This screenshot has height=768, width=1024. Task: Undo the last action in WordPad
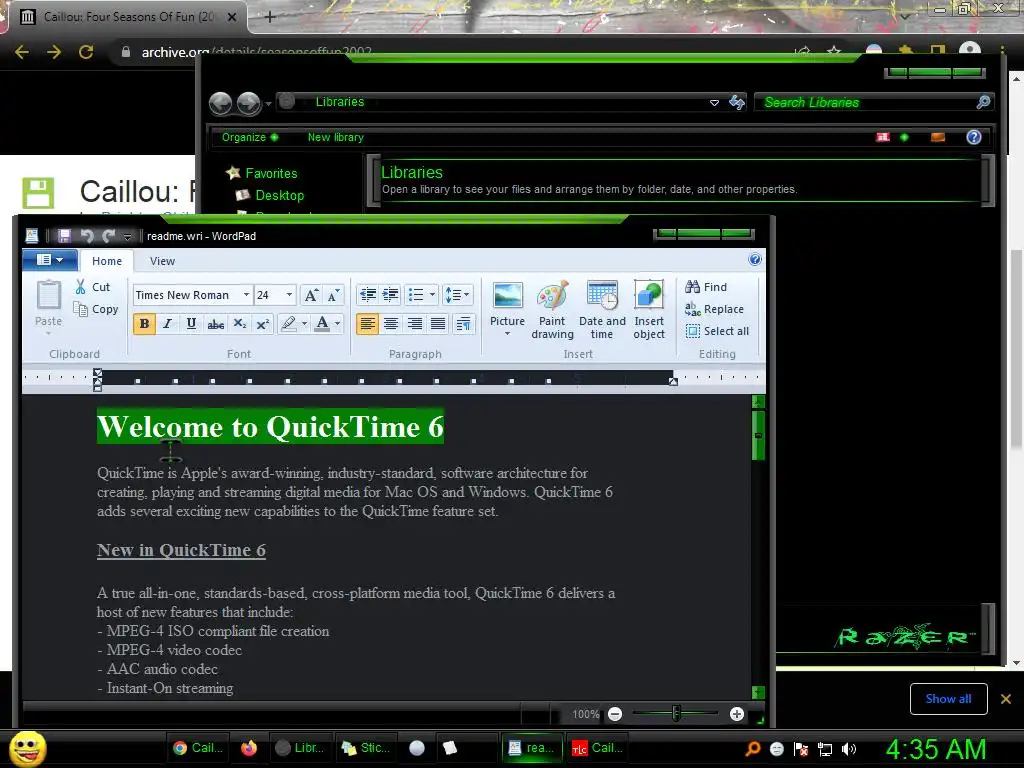(x=87, y=236)
